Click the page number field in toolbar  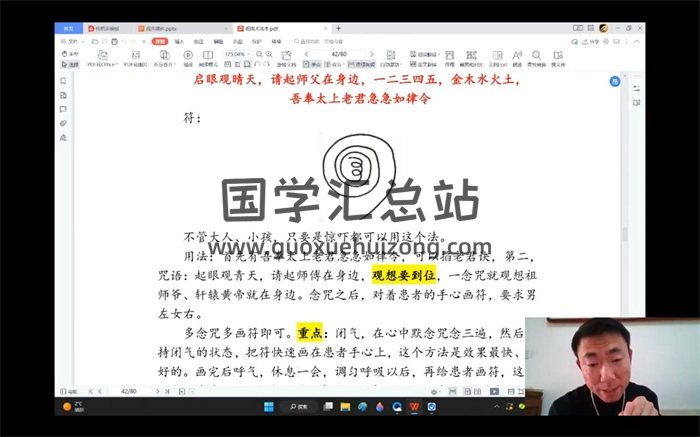pyautogui.click(x=339, y=54)
